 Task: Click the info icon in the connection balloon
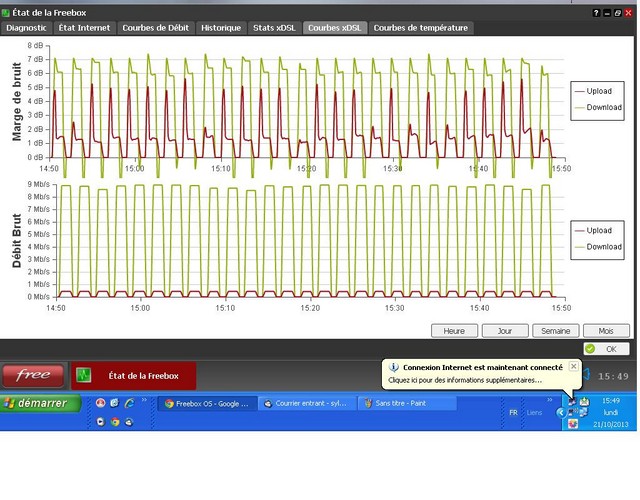pos(394,368)
